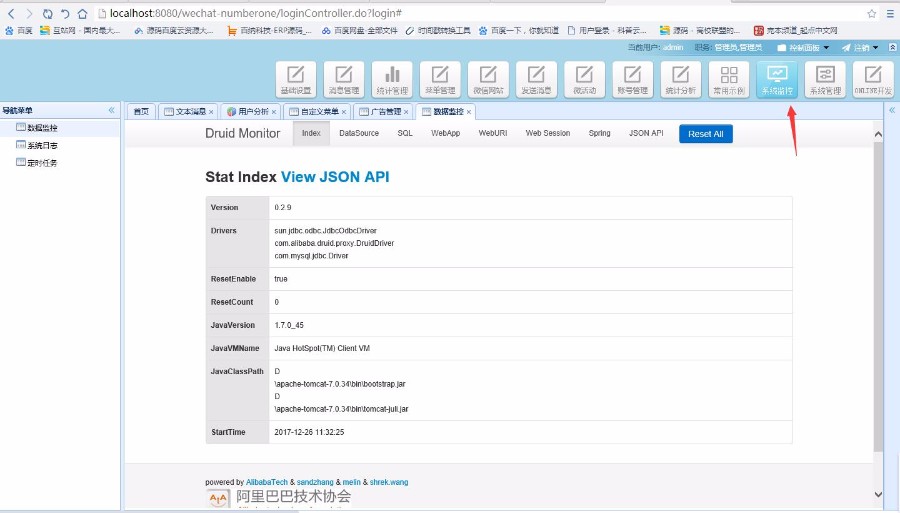Open 菜单管理 toolbar module
This screenshot has height=513, width=900.
click(440, 79)
